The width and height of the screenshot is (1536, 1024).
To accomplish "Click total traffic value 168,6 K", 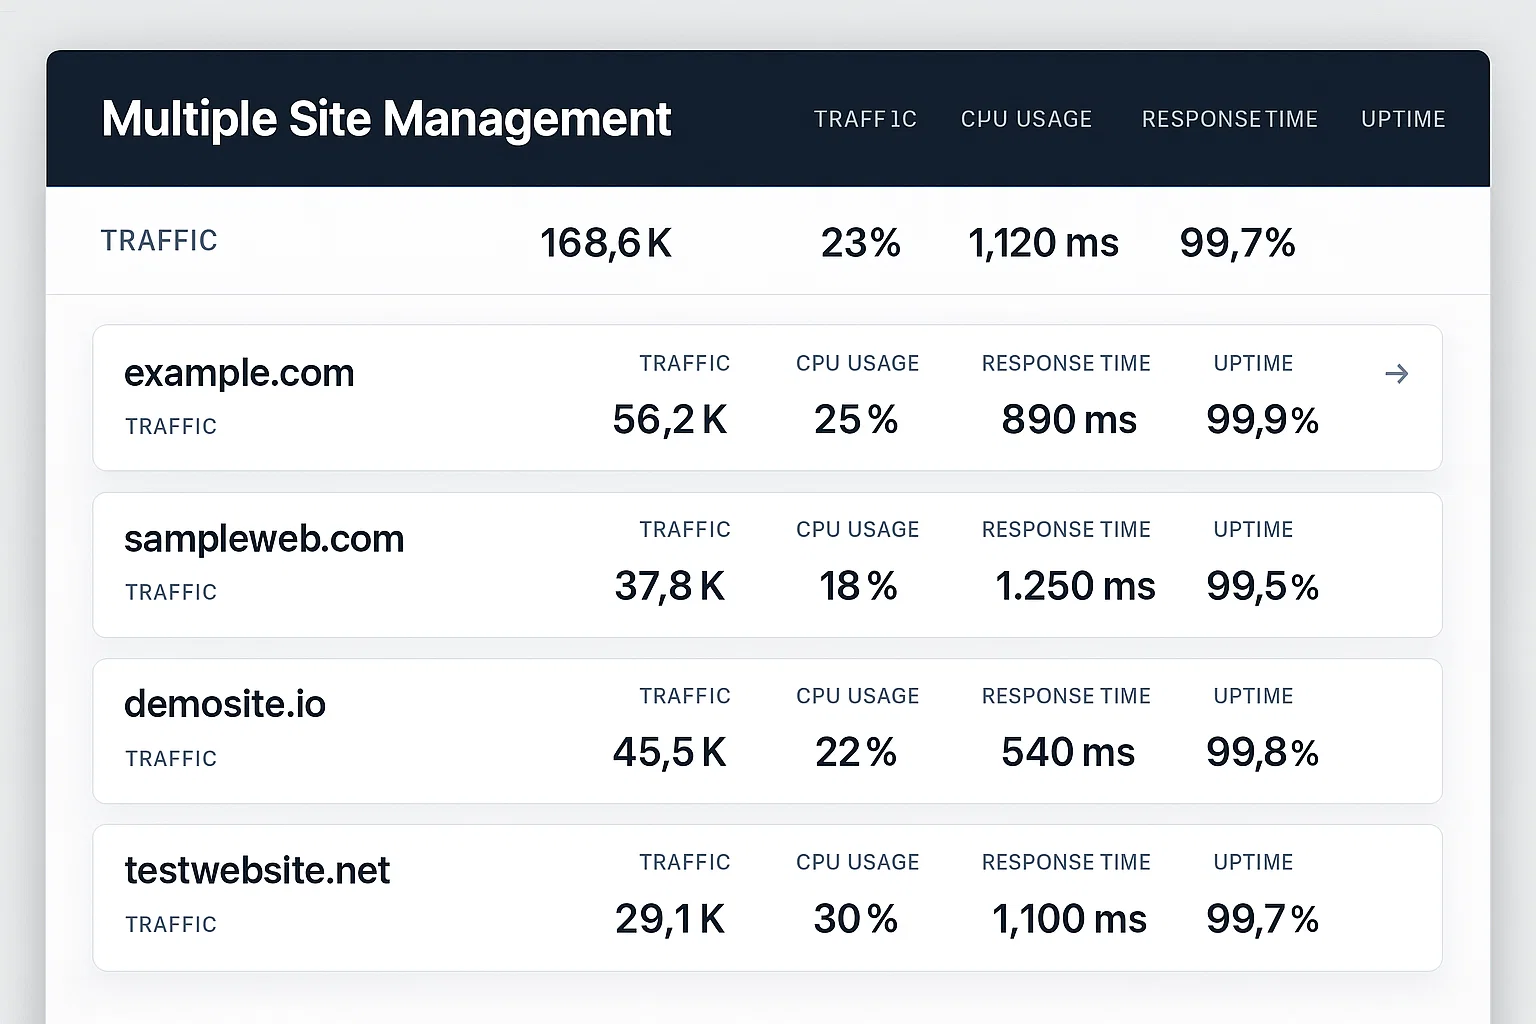I will click(x=606, y=243).
